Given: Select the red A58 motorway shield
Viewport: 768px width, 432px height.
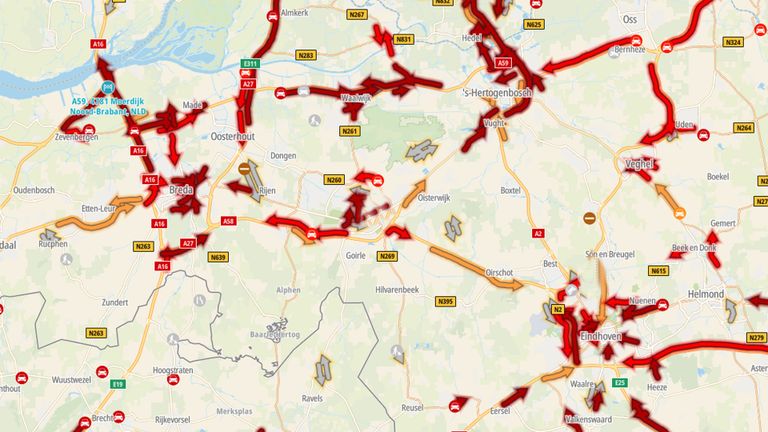Looking at the screenshot, I should 228,221.
